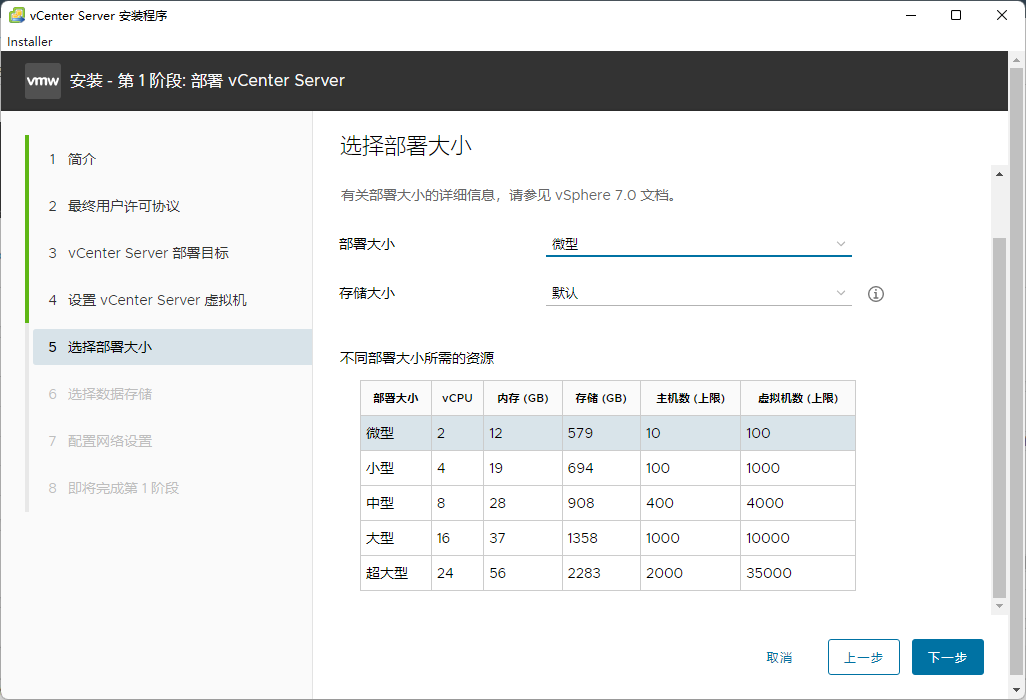
Task: Expand chevron arrow of 存储大小 field
Action: tap(841, 293)
